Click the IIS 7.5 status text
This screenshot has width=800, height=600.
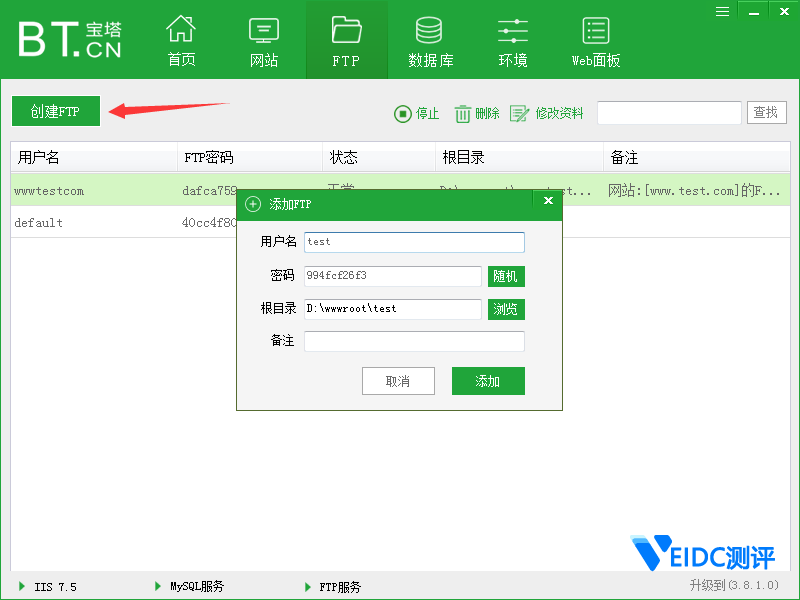[55, 587]
